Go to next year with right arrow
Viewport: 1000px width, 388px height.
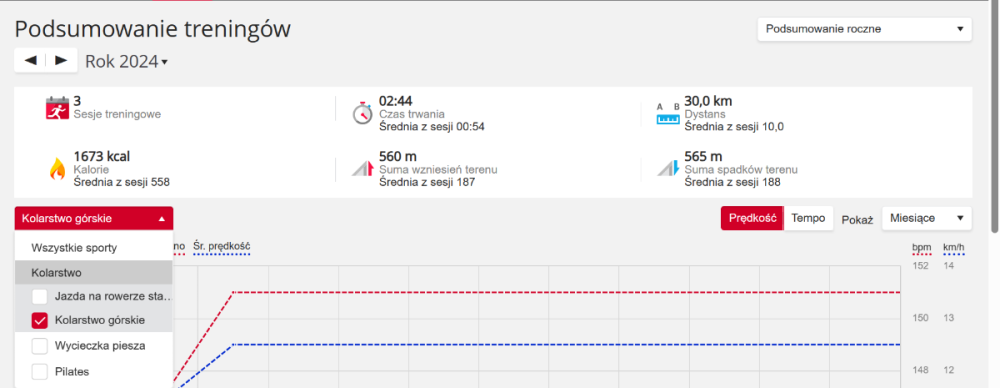[61, 61]
